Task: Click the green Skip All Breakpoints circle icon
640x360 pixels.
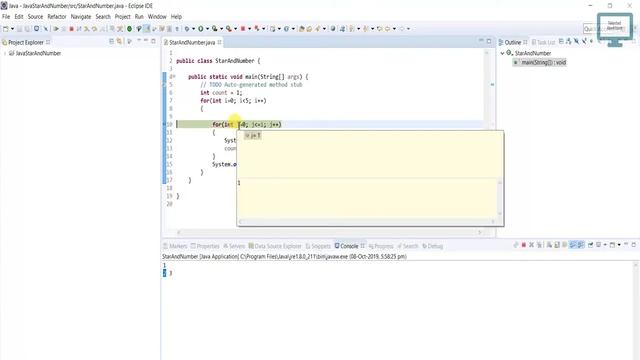Action: click(129, 29)
